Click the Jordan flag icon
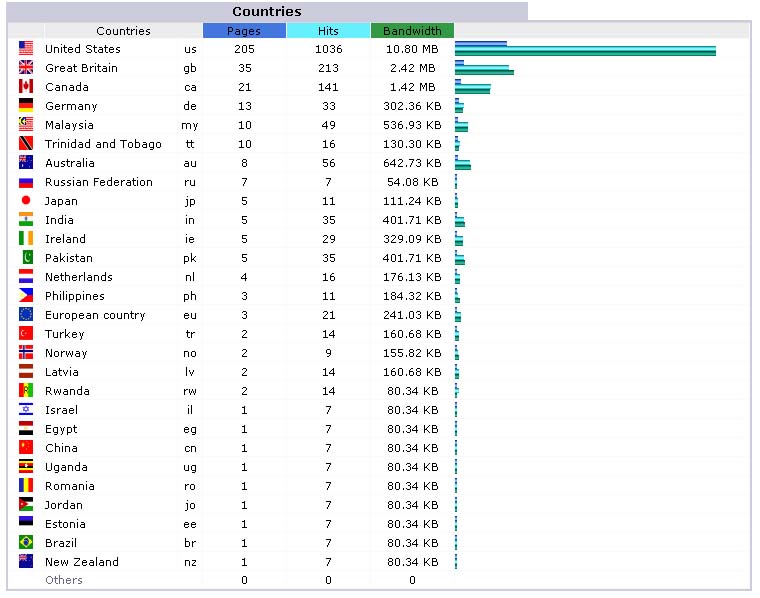This screenshot has height=598, width=760. tap(26, 504)
